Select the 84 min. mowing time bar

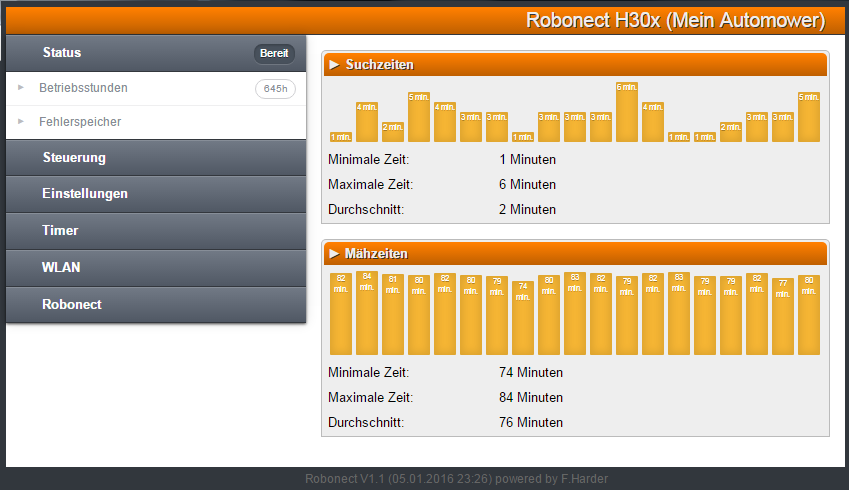pos(367,313)
